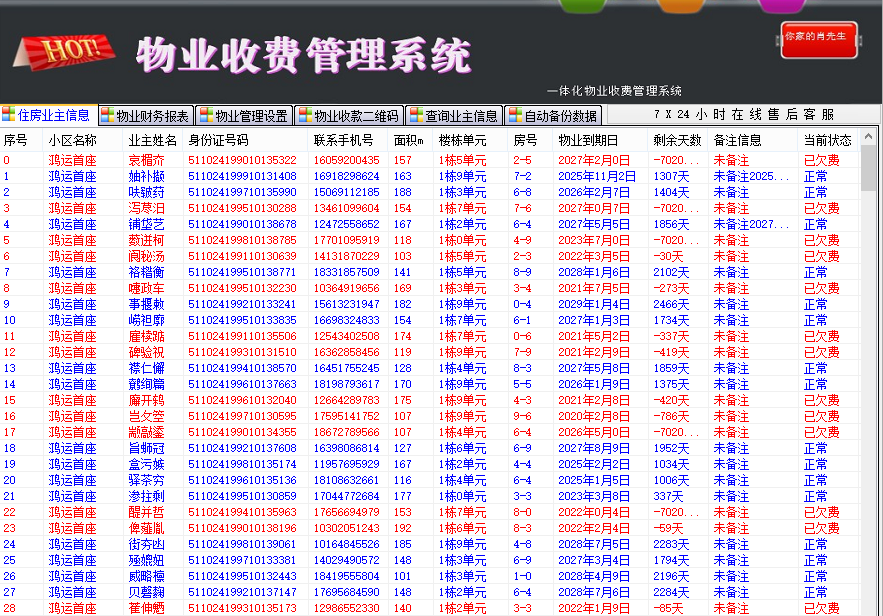Viewport: 883px width, 616px height.
Task: Click the 7x24小时在线售后客服 link
Action: click(744, 115)
